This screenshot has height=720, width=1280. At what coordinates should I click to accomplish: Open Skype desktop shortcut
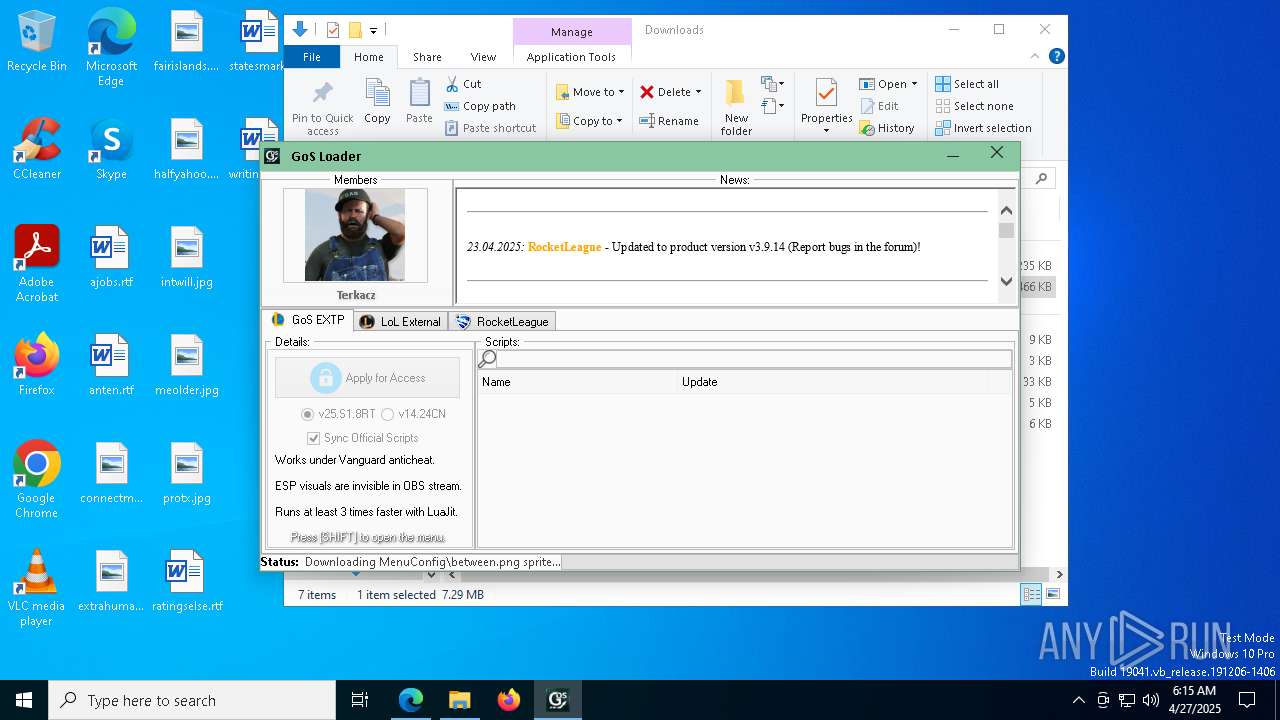click(x=111, y=149)
